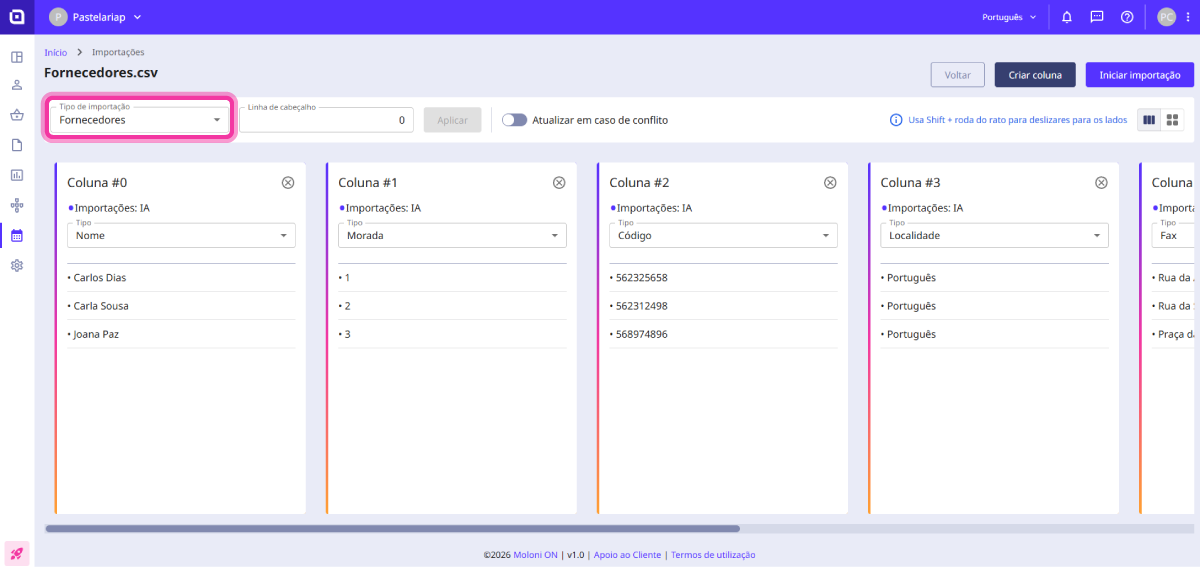Open the dashboard layout icon in sidebar

[x=17, y=56]
